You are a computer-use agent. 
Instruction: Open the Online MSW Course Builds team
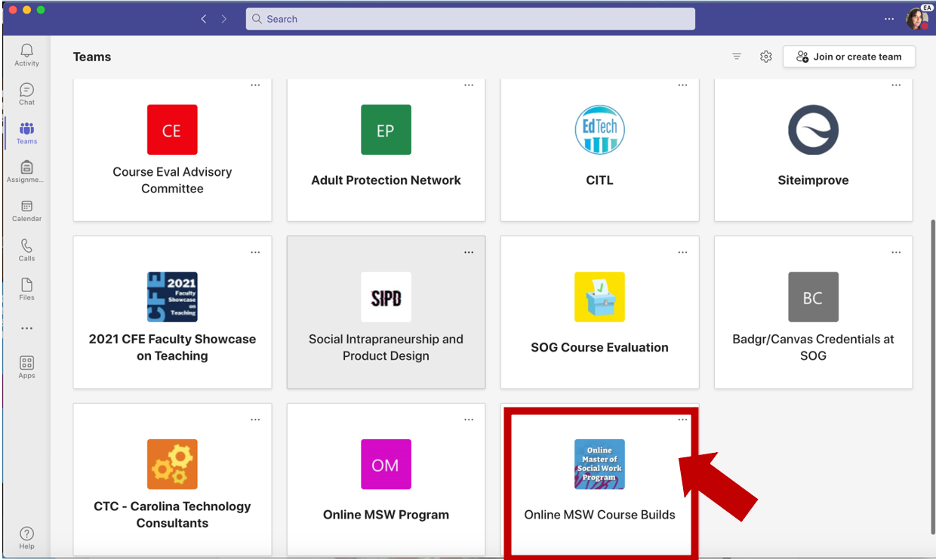click(599, 480)
